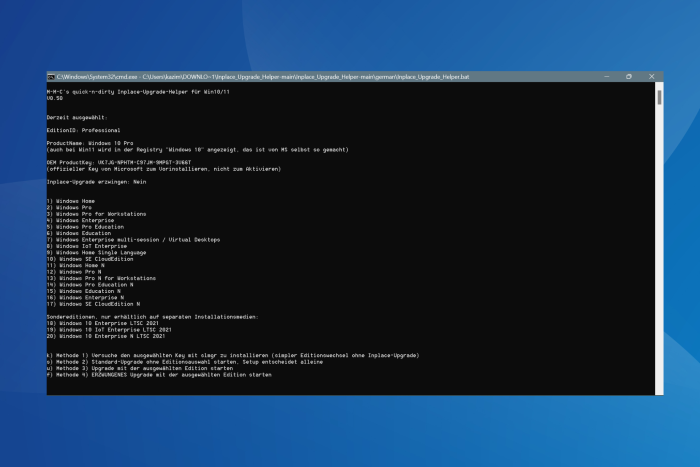Click 'ProductName: Windows 10 Pro' line
Viewport: 700px width, 467px height.
tap(90, 143)
